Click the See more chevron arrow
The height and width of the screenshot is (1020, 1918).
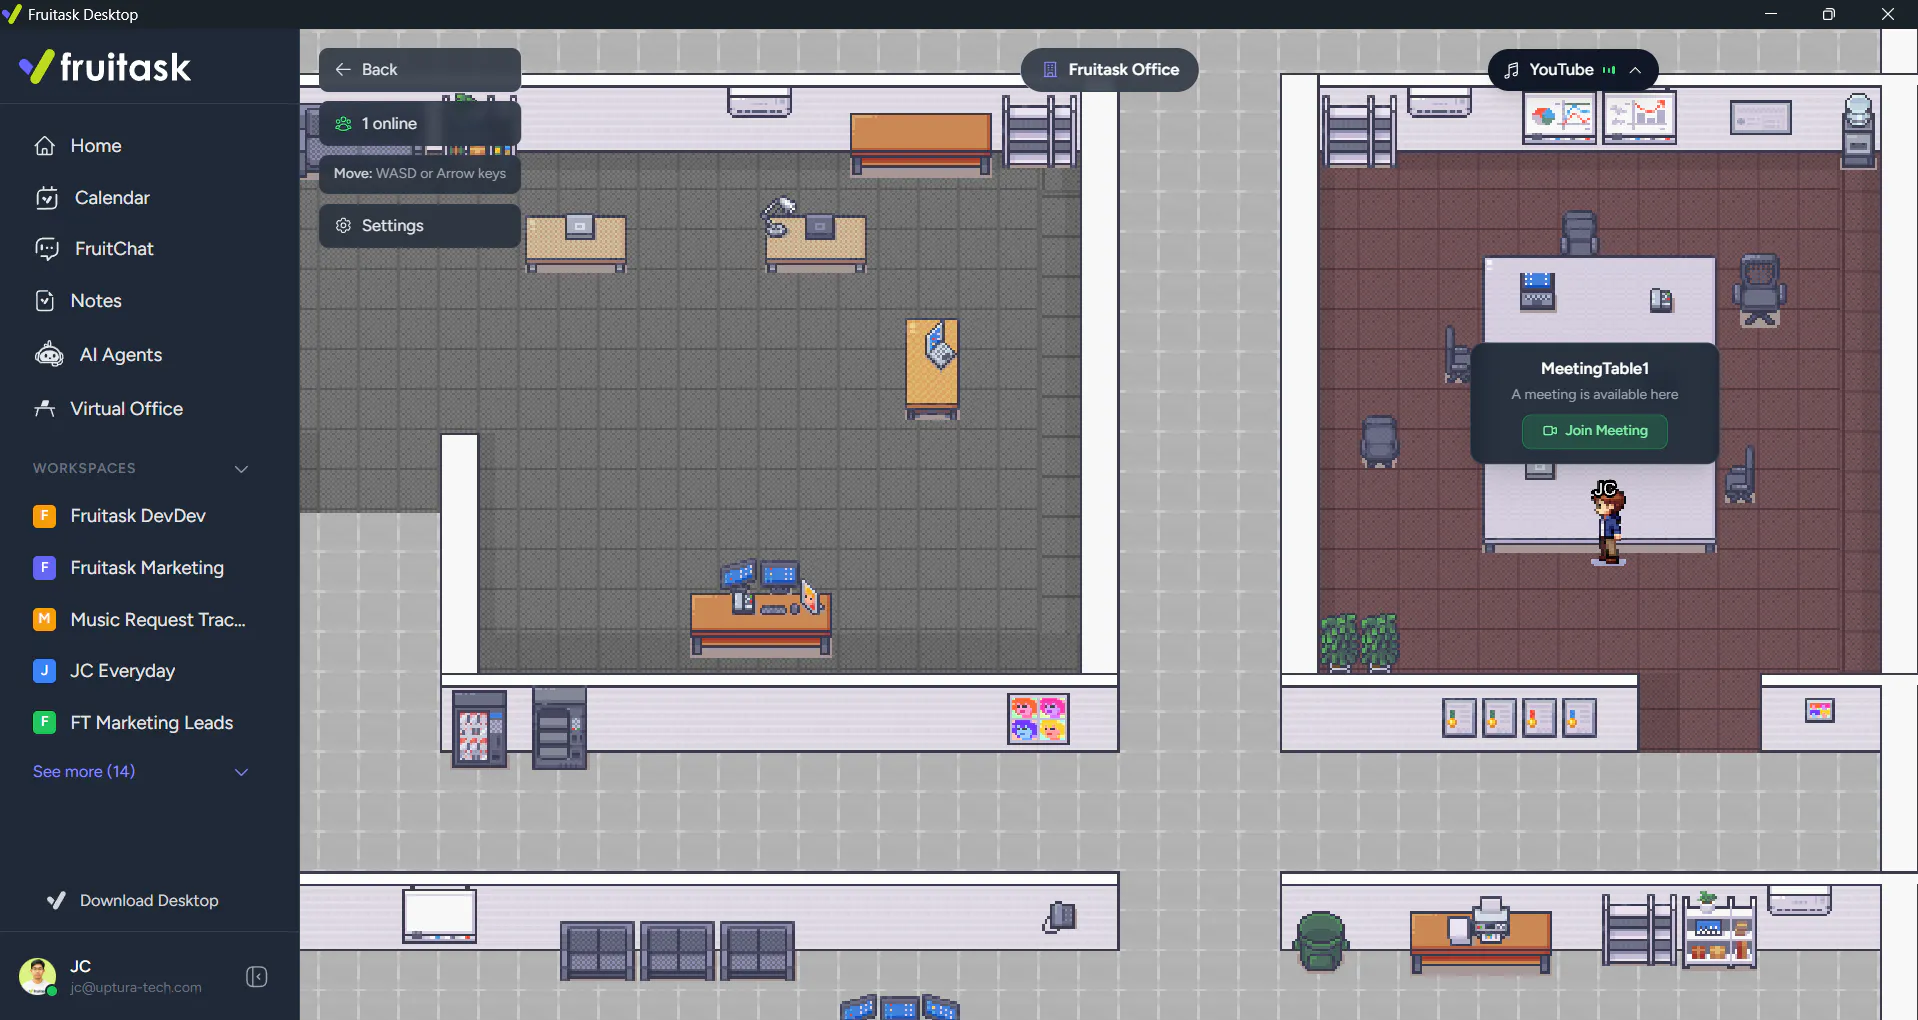(241, 772)
